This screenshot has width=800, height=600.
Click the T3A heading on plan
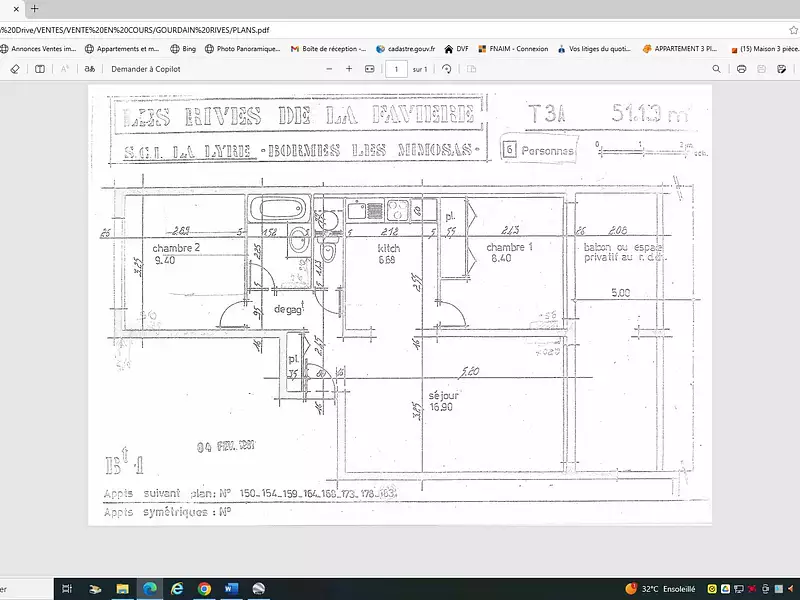click(x=546, y=113)
